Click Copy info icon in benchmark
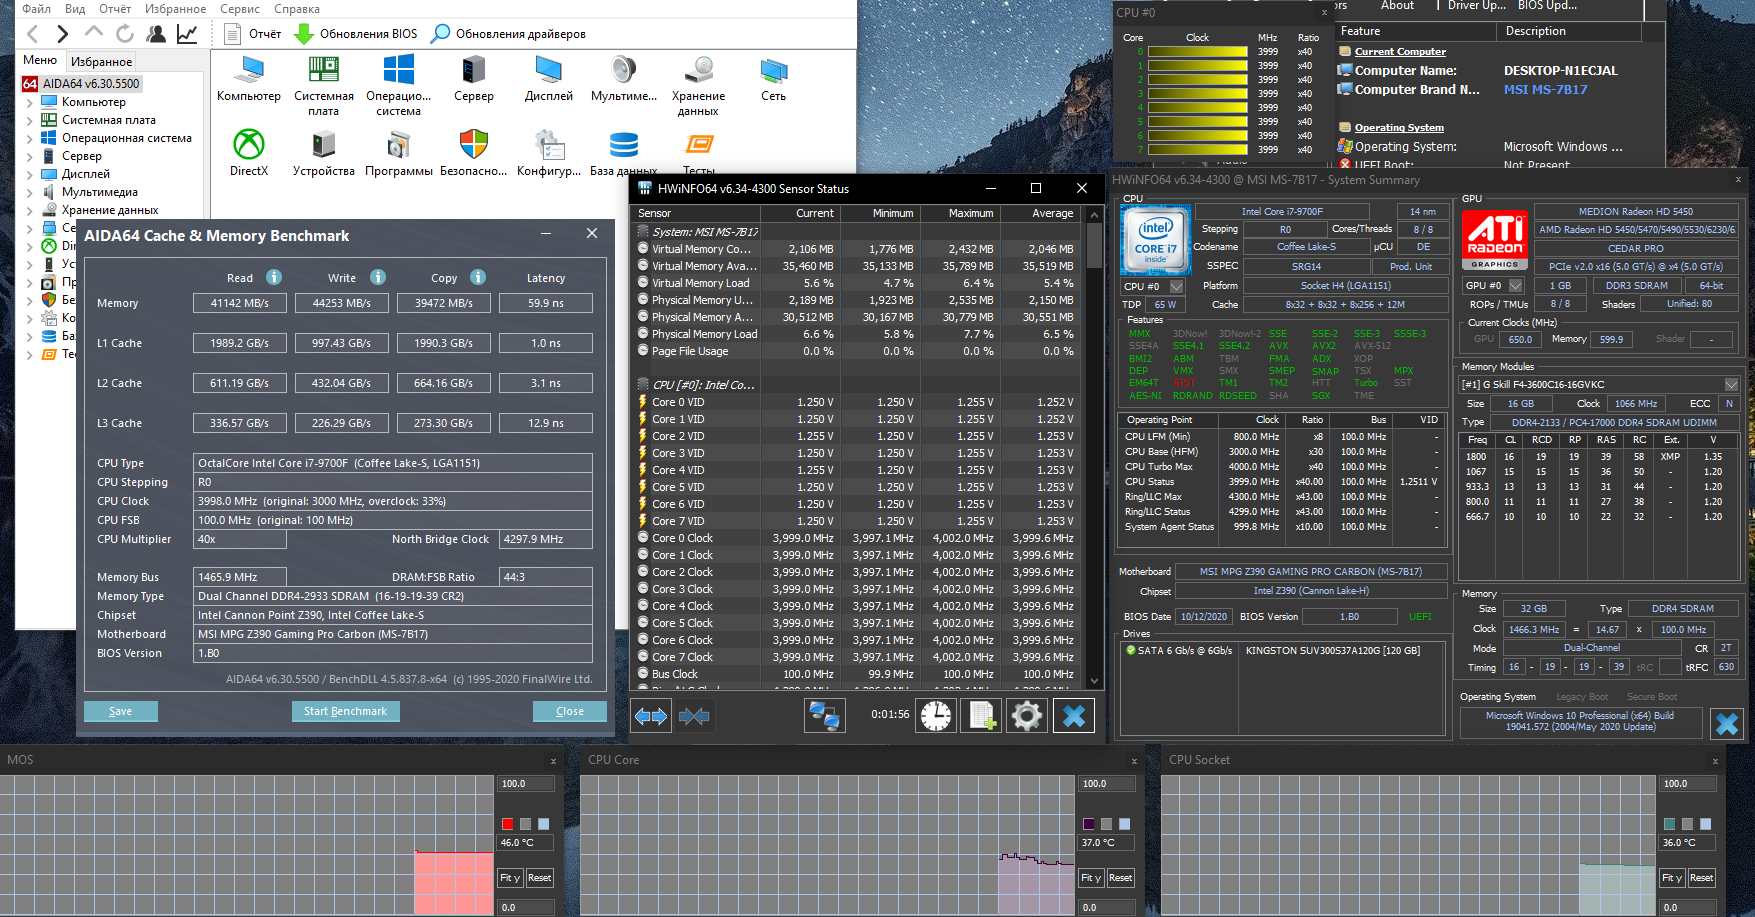 478,277
